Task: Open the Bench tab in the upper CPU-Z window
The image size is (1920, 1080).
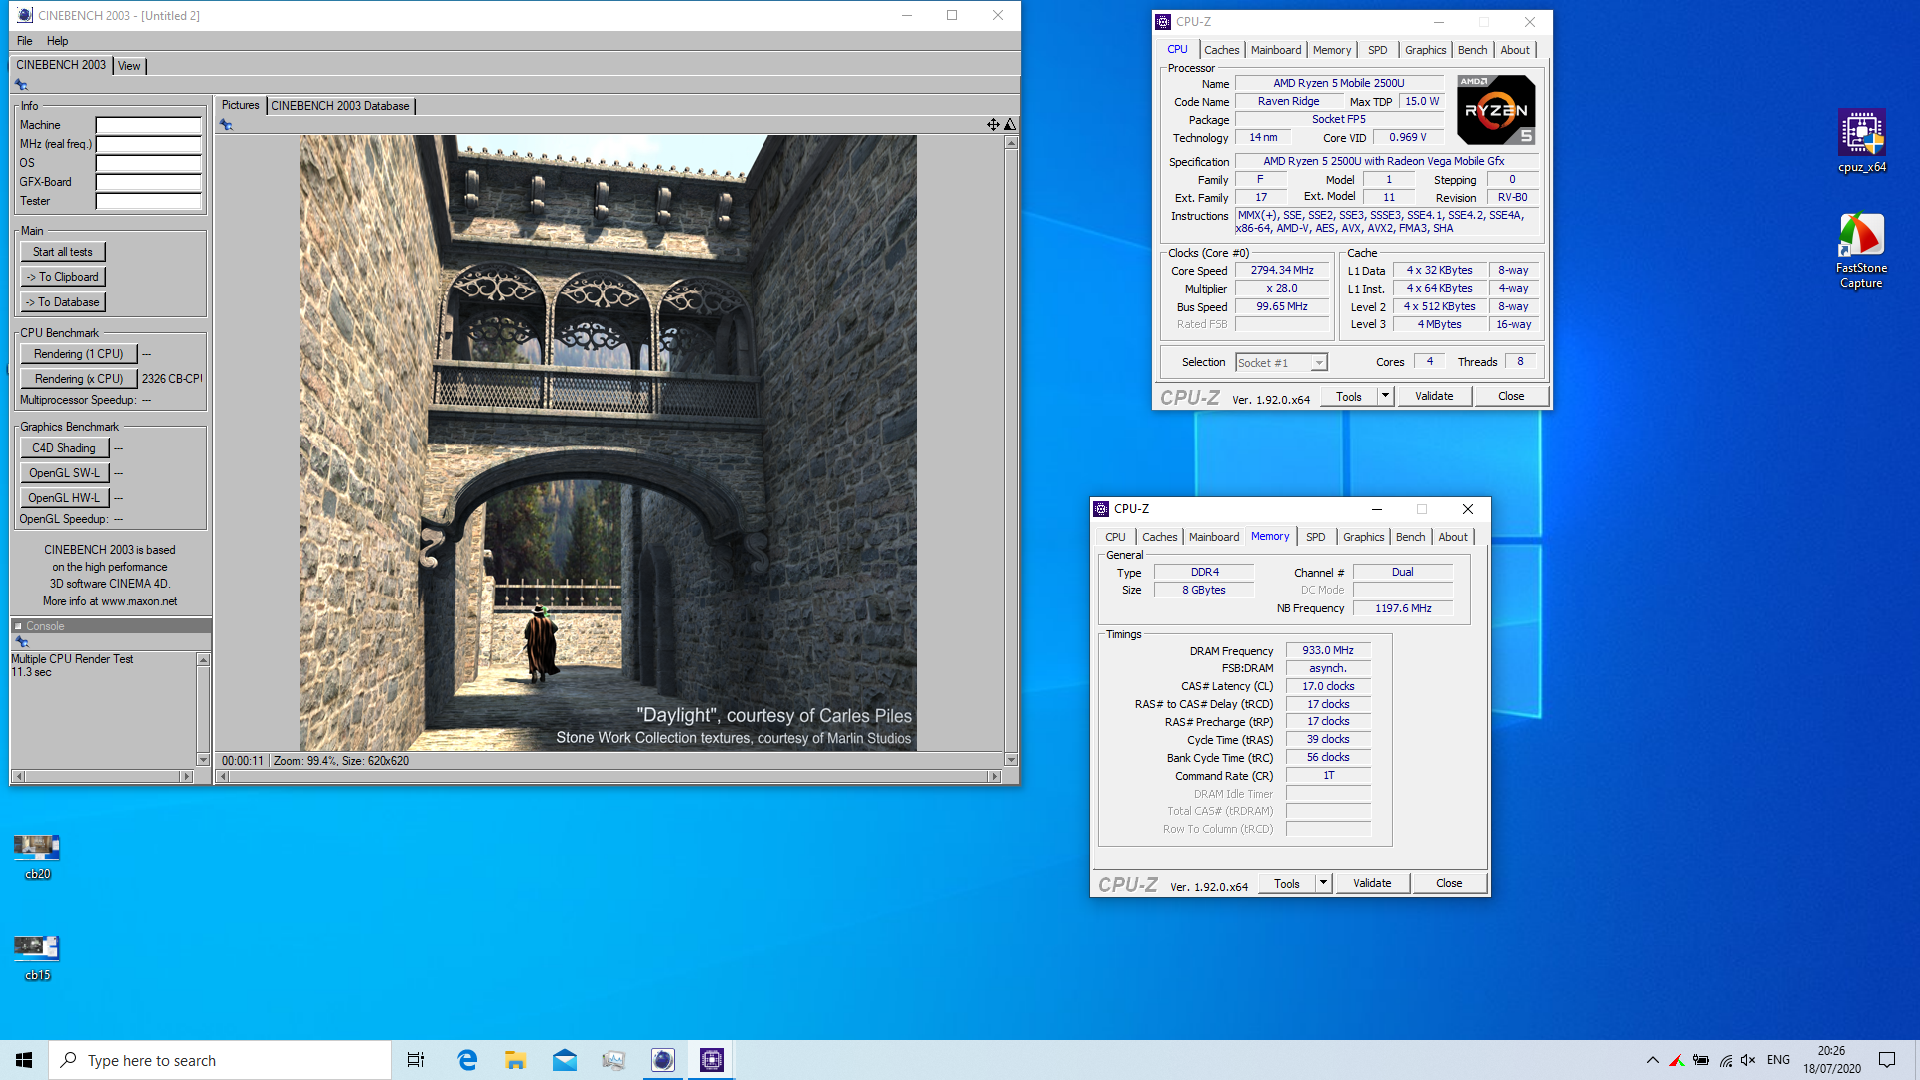Action: (1472, 50)
